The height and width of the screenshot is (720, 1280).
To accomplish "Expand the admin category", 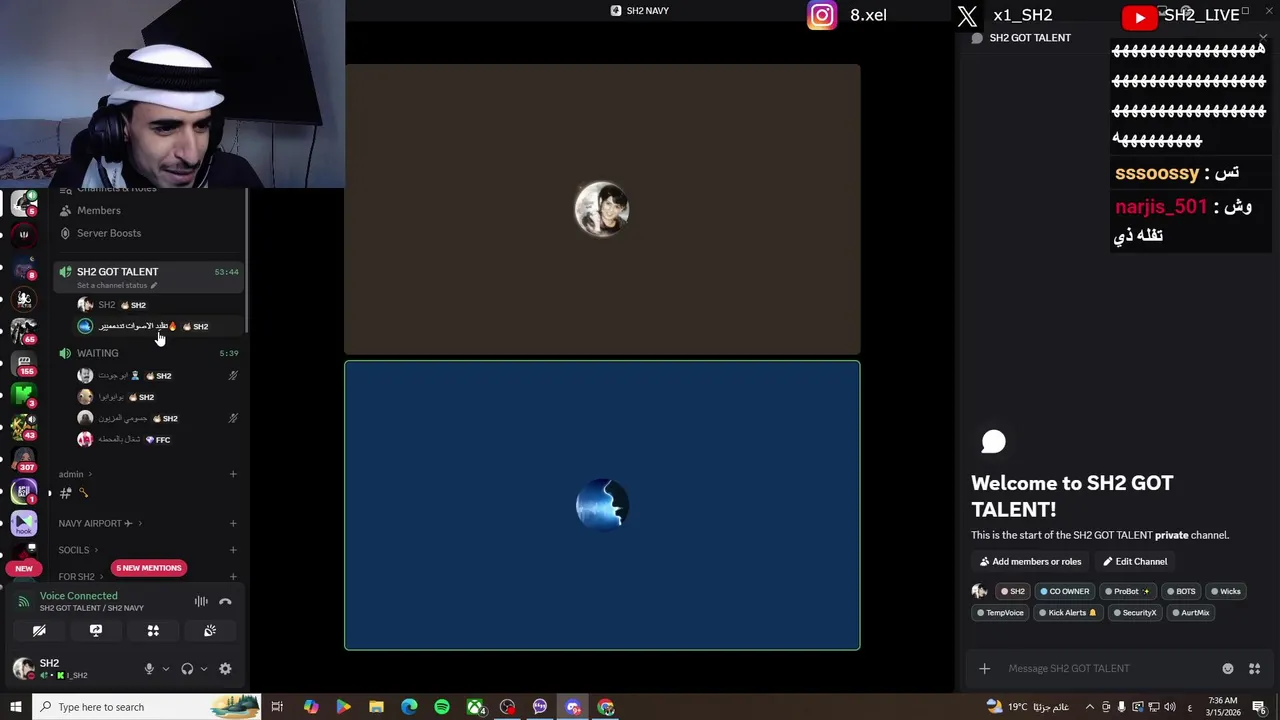I will tap(75, 474).
